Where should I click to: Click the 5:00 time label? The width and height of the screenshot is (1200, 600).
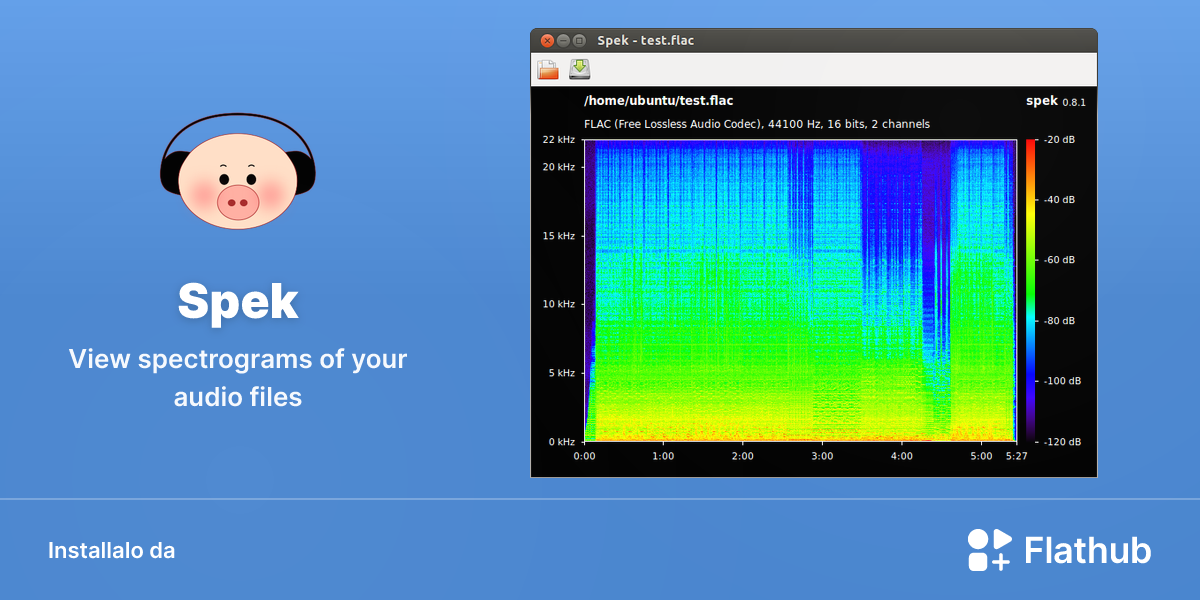(x=981, y=456)
